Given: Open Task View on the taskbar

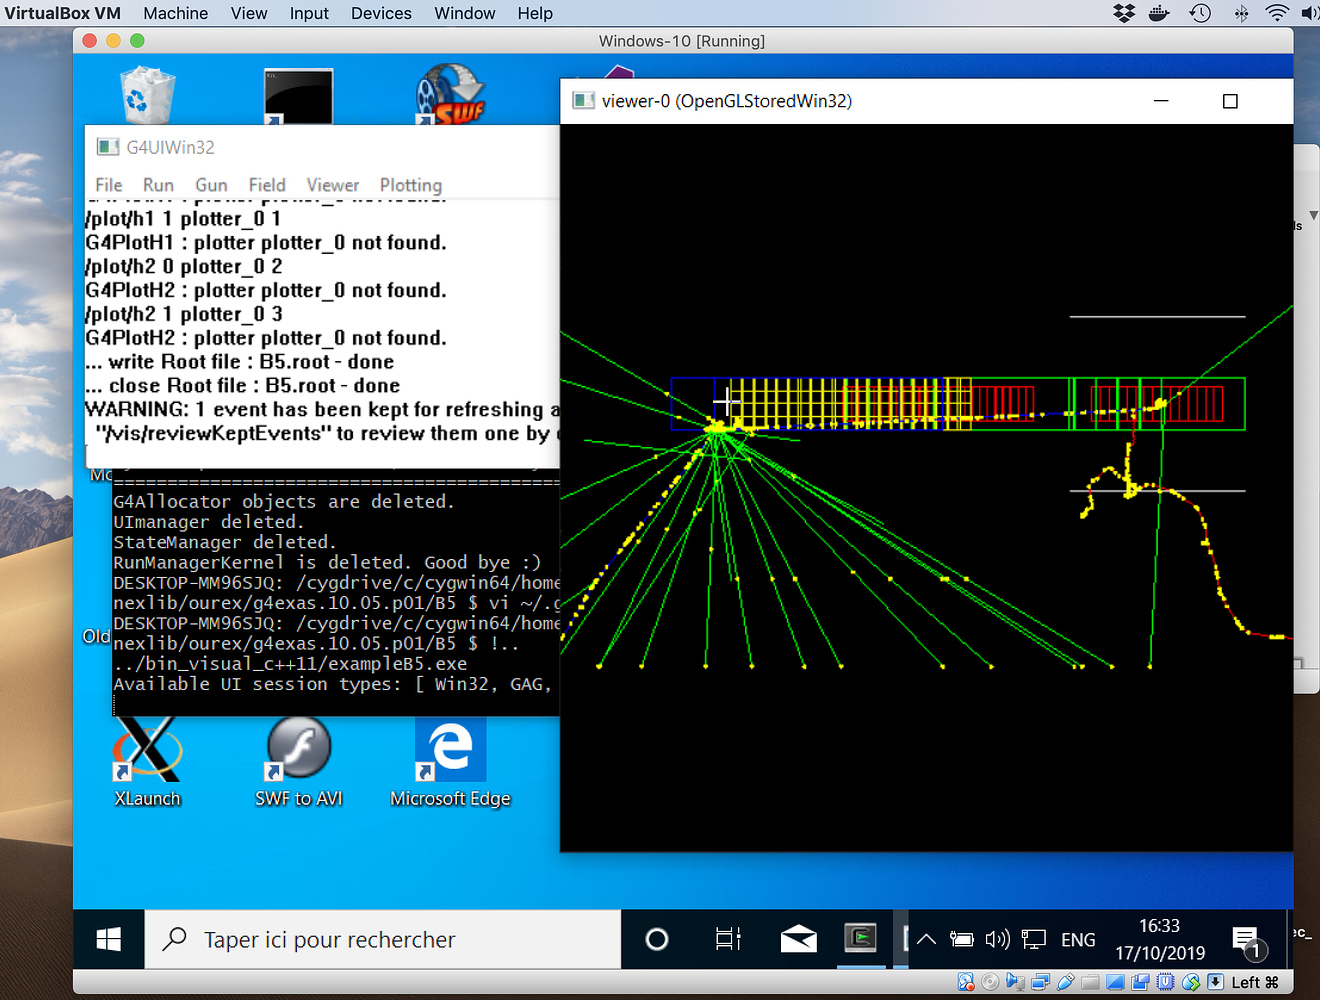Looking at the screenshot, I should coord(727,938).
